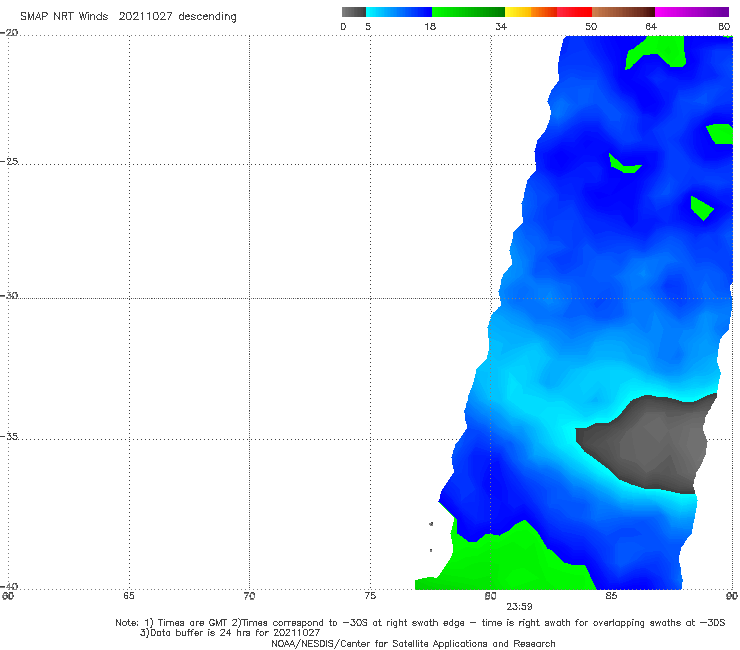
Task: Click the latitude axis label '-30'
Action: 9,295
